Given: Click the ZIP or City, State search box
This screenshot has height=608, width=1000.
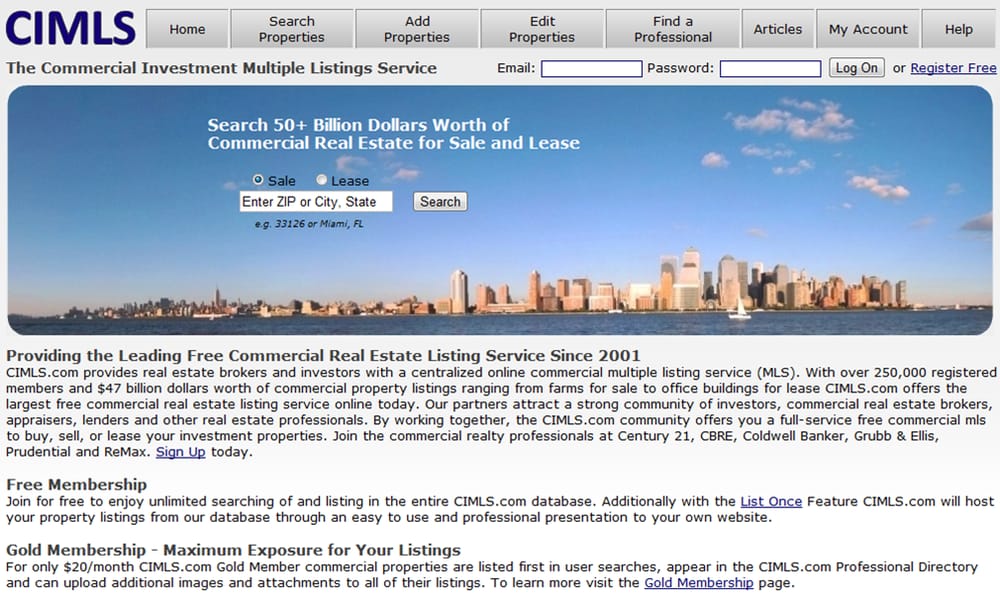Looking at the screenshot, I should point(316,201).
